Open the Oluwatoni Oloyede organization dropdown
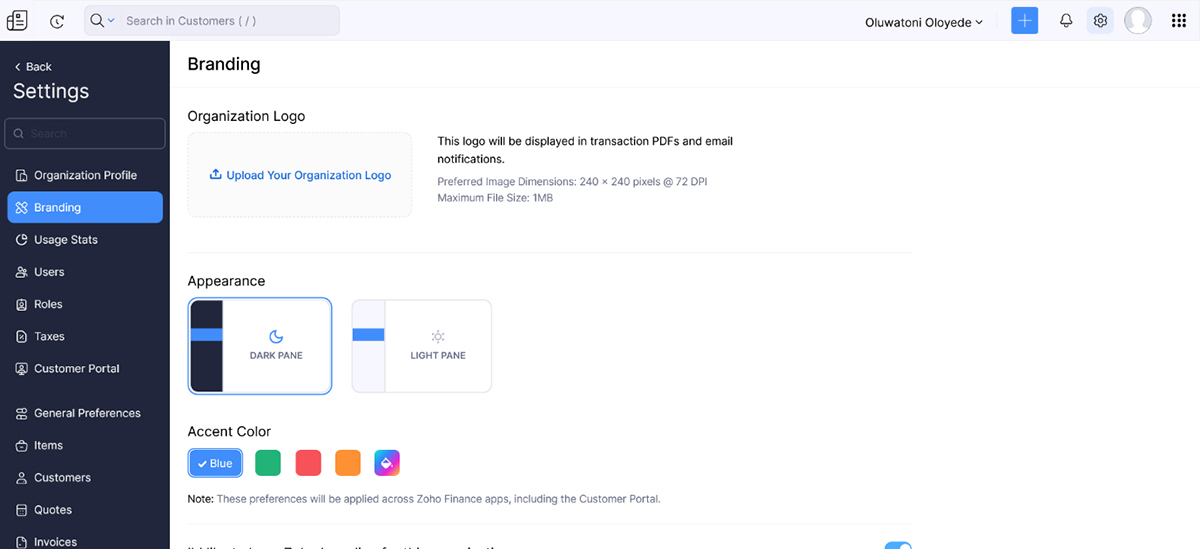1200x549 pixels. tap(924, 22)
